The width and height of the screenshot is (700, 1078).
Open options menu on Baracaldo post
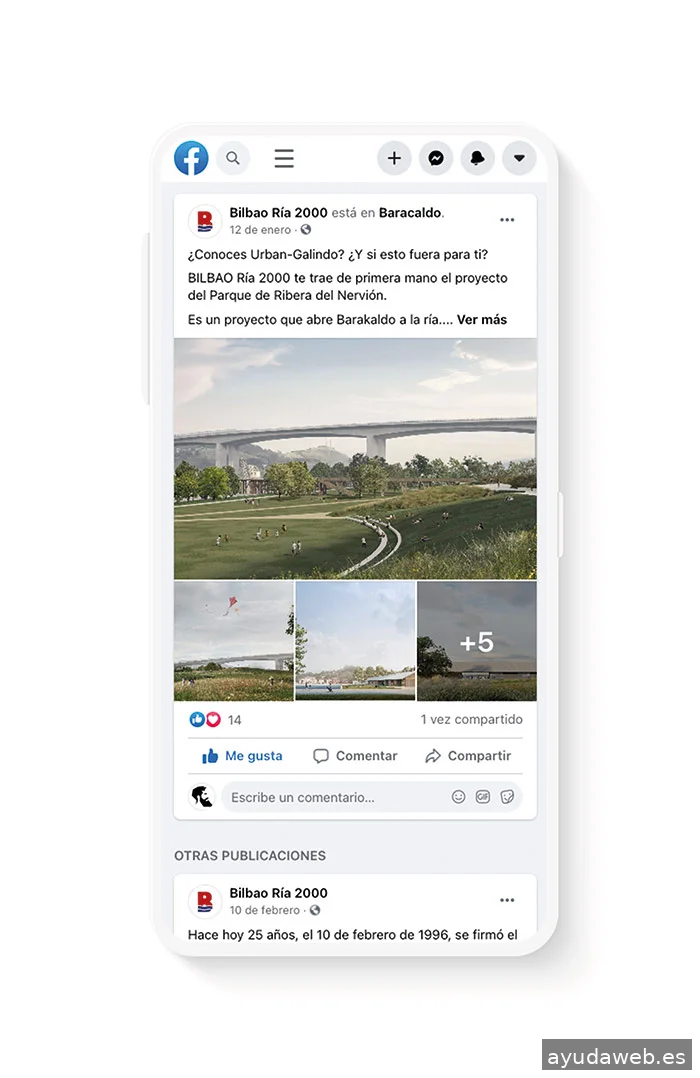point(507,220)
